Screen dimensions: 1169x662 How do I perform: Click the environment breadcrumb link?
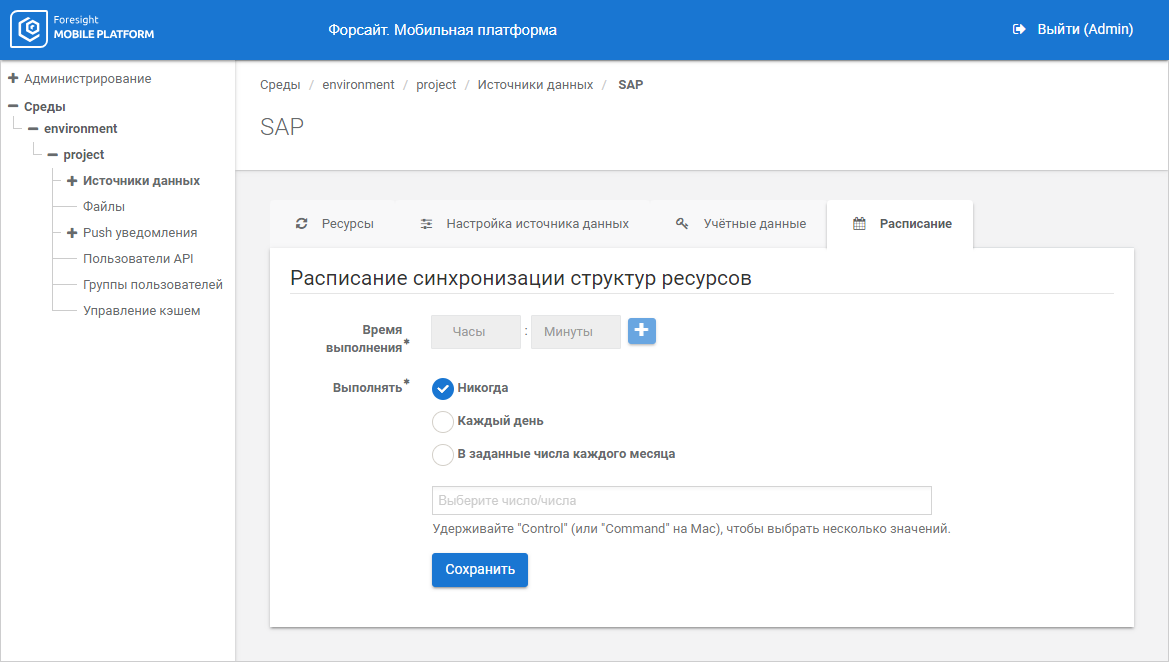(x=358, y=85)
